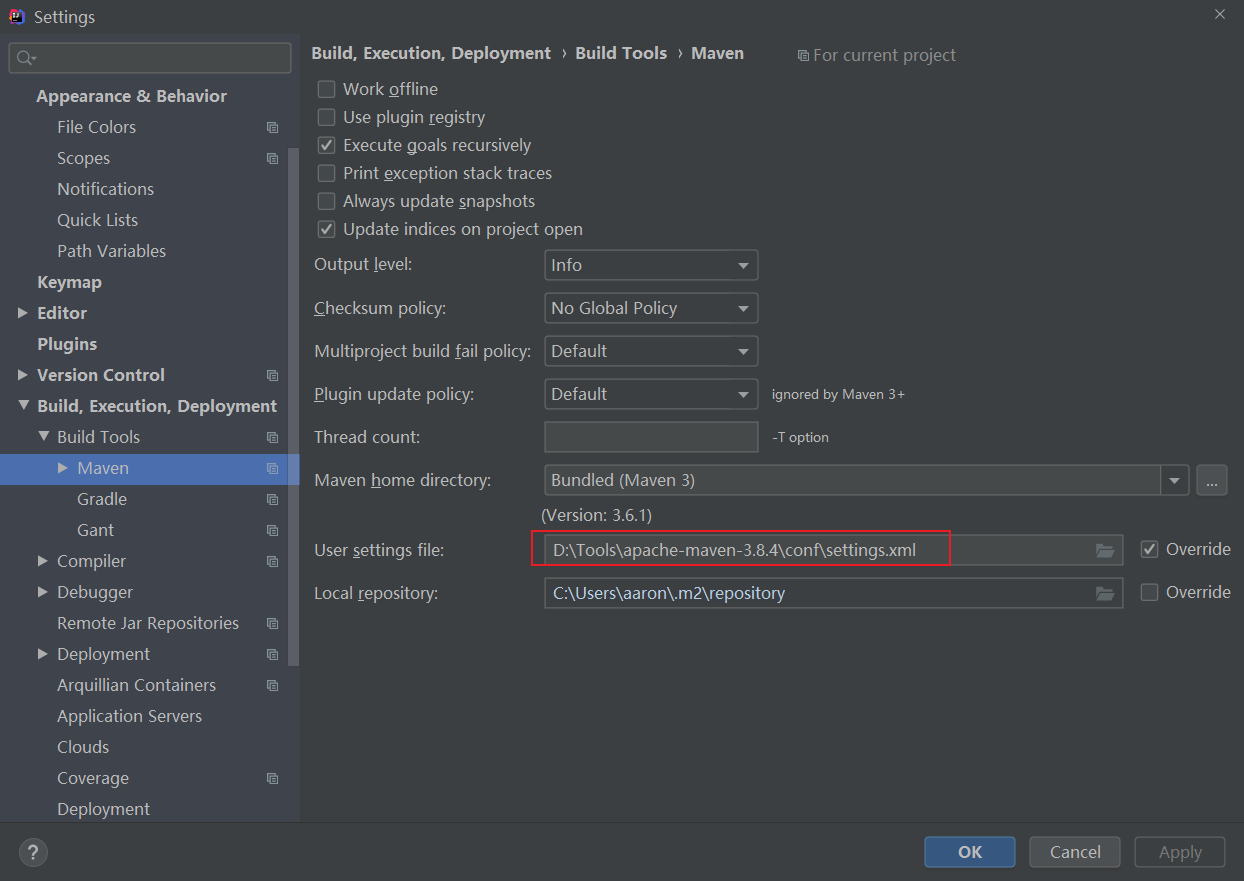Screen dimensions: 1244x881
Task: Uncheck Update indices on project open
Action: (x=326, y=229)
